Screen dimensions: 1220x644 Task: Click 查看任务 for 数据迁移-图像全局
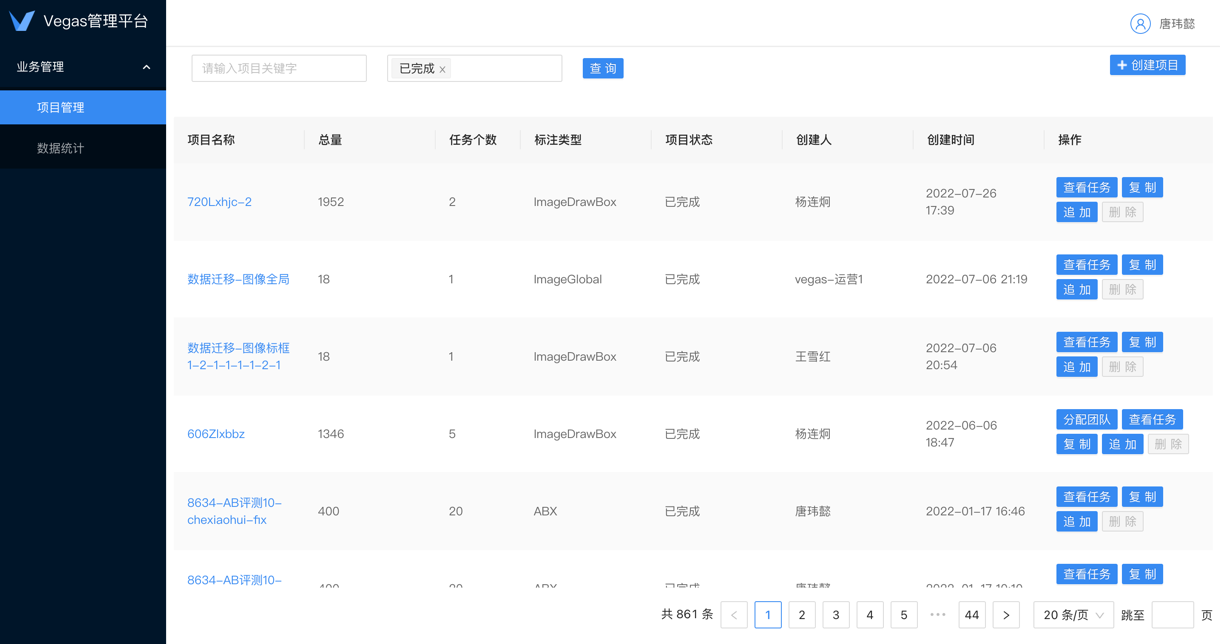tap(1087, 265)
